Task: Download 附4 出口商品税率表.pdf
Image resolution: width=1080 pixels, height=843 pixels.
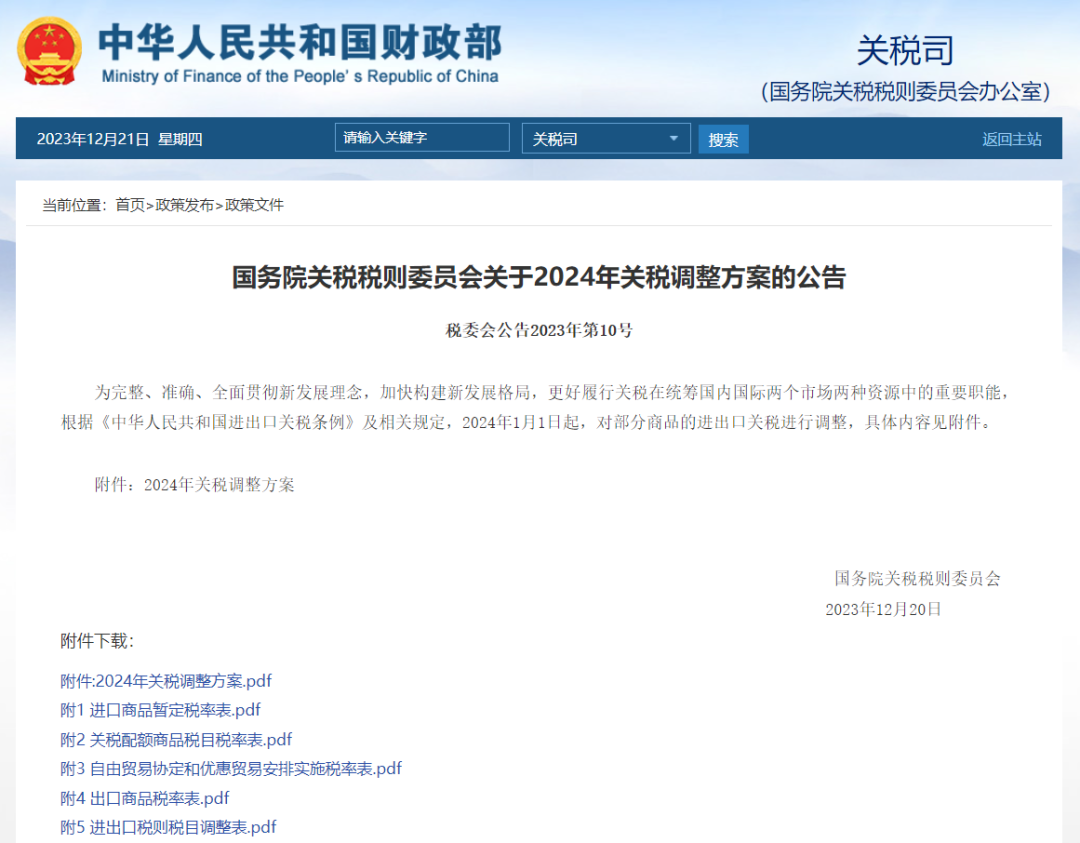Action: 145,798
